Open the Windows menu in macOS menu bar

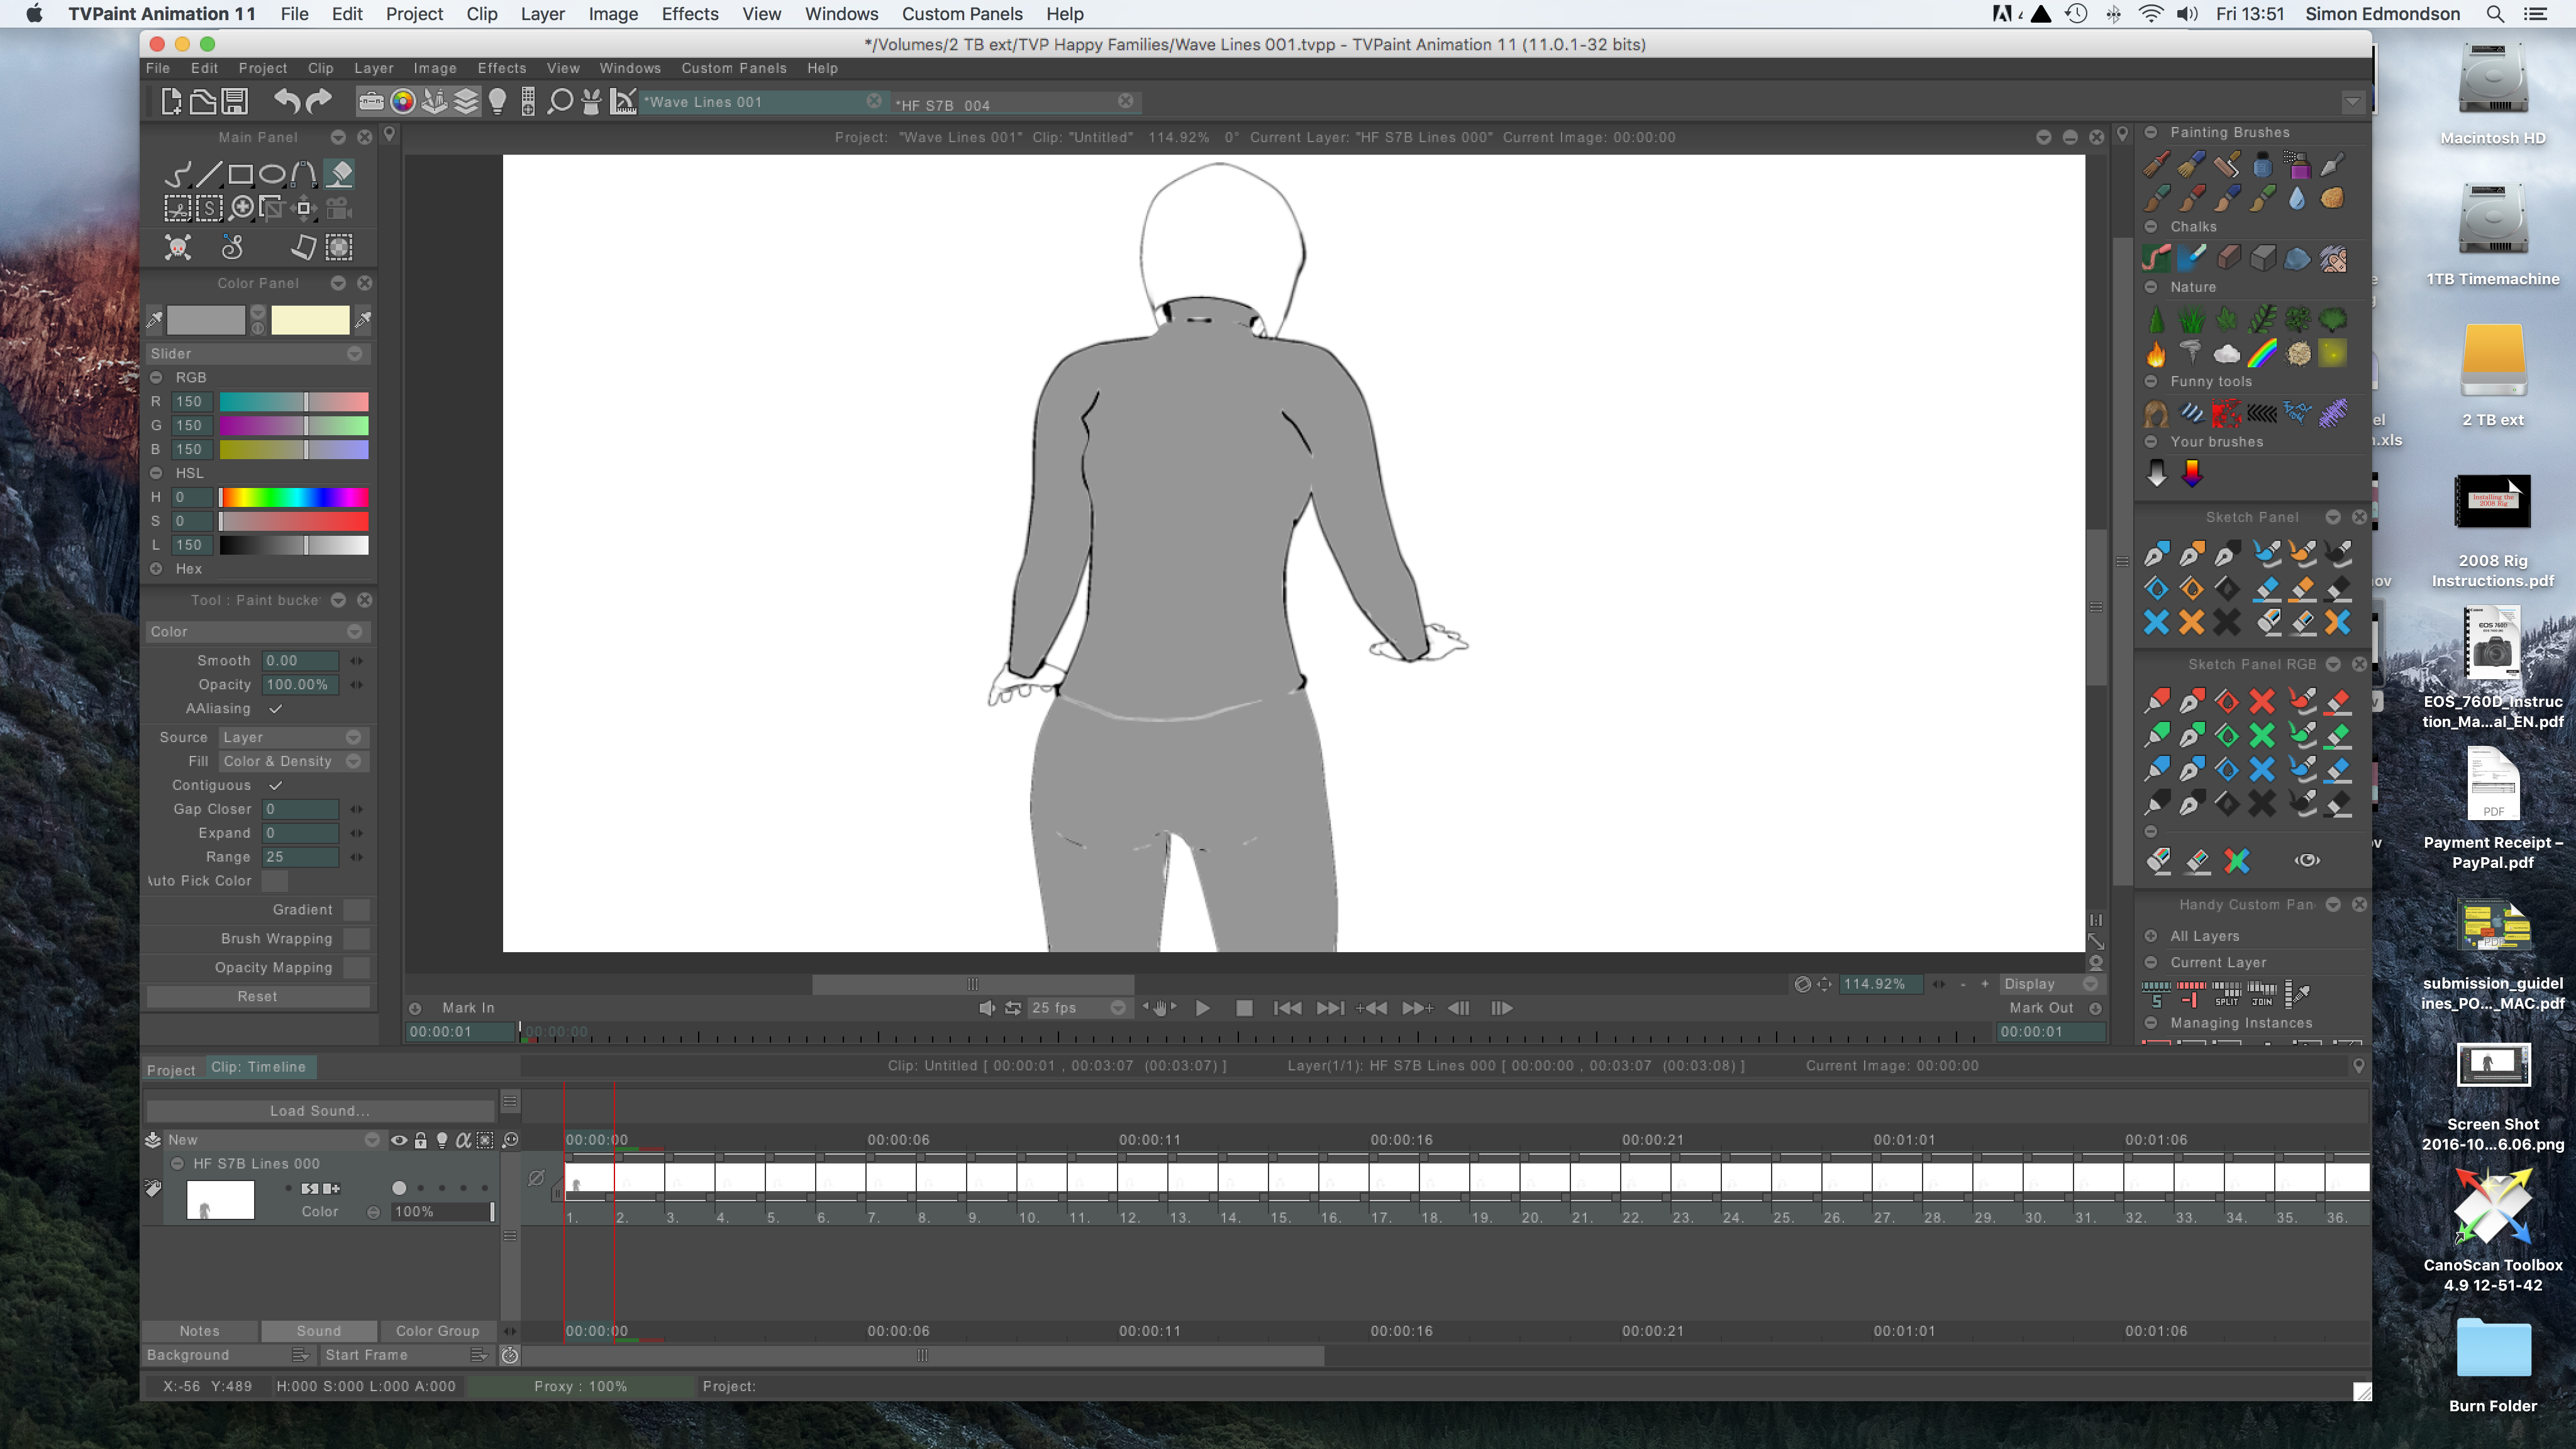(x=841, y=14)
